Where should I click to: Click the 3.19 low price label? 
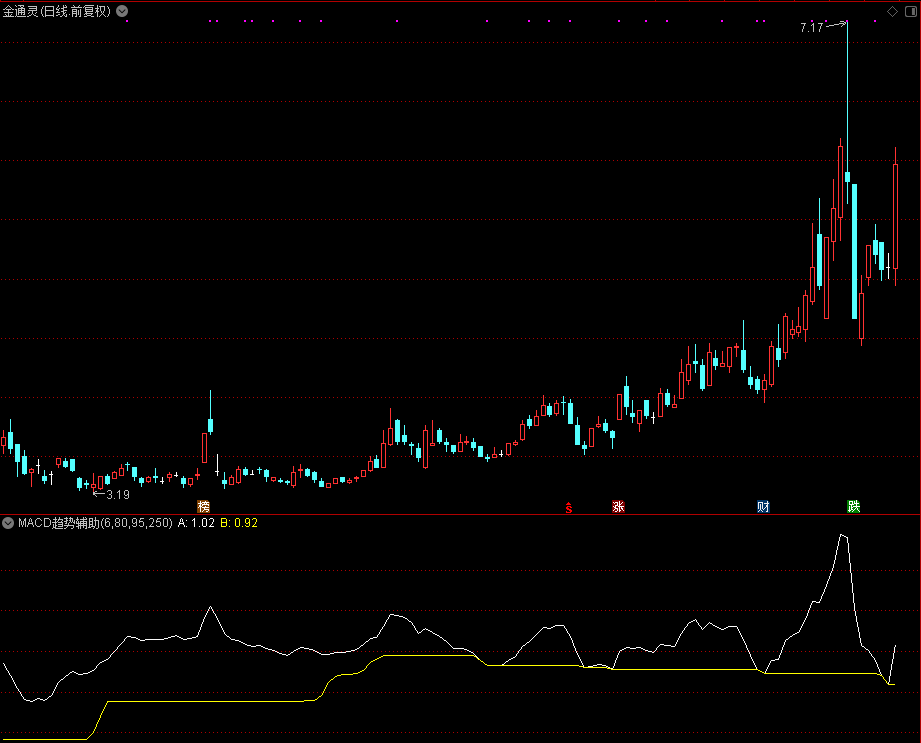click(x=117, y=494)
